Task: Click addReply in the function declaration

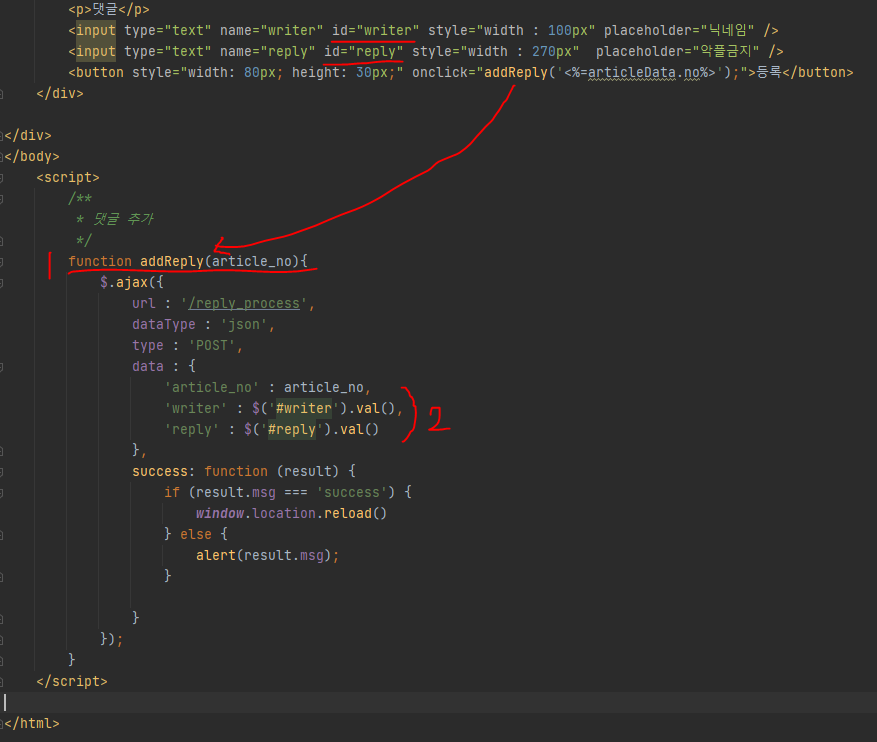Action: click(172, 261)
